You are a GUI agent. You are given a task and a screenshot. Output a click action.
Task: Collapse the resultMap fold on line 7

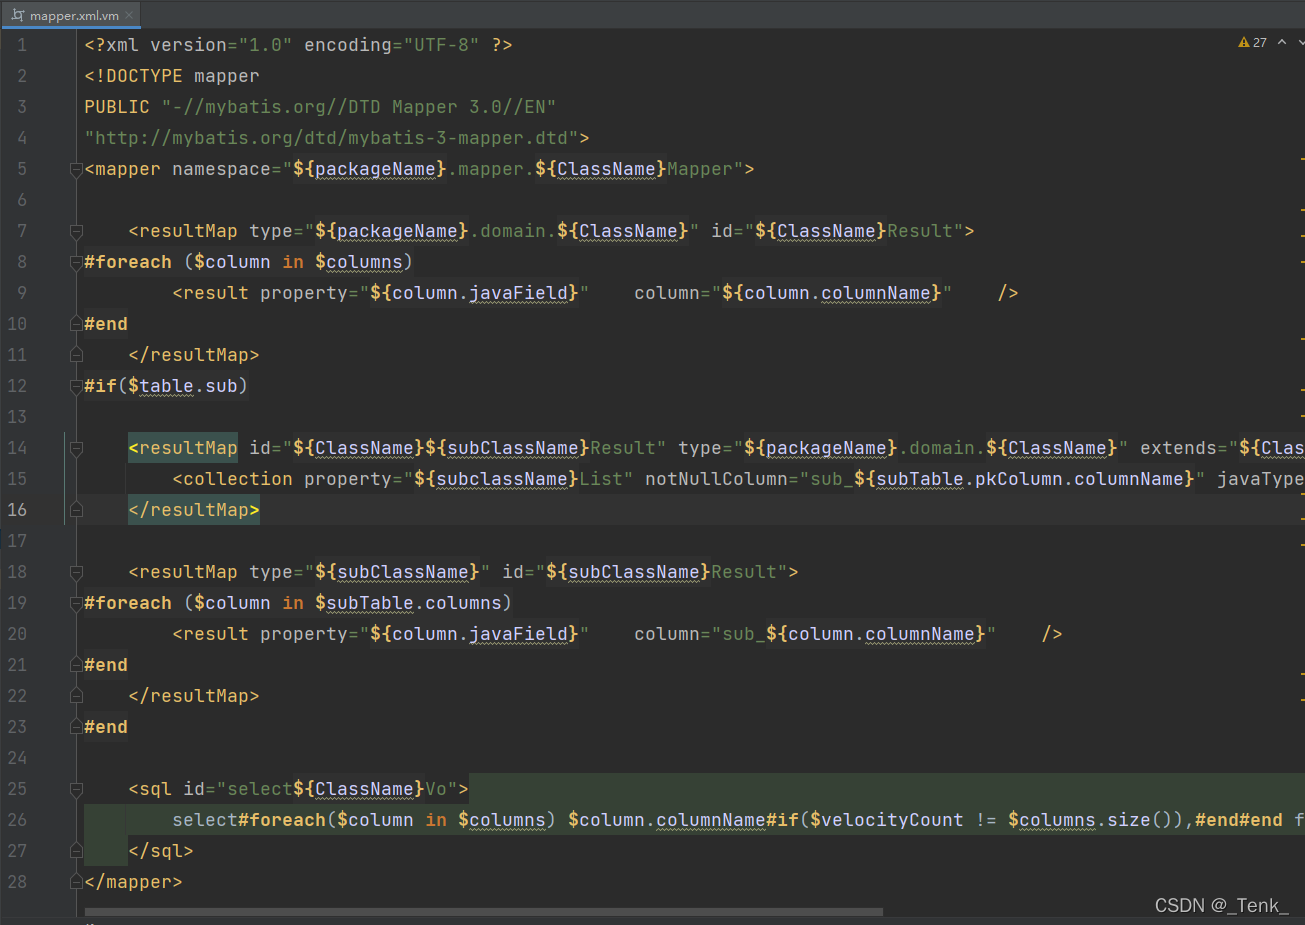(x=76, y=231)
